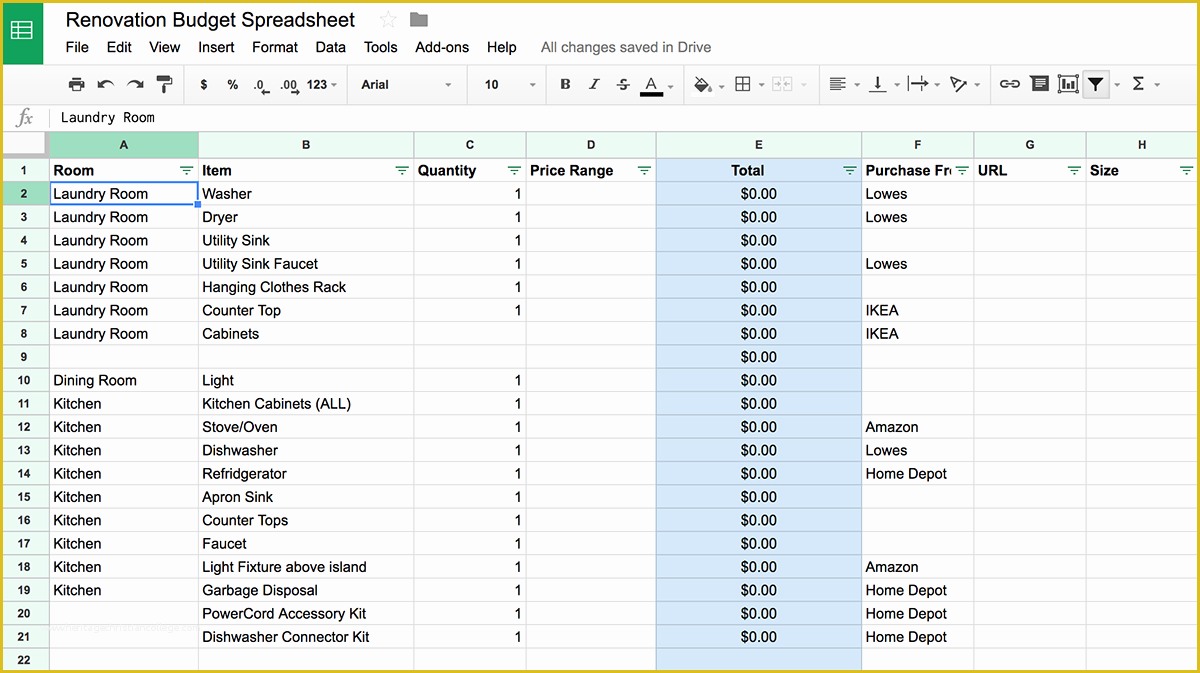Open filter views dropdown arrow
1200x673 pixels.
coord(1117,85)
